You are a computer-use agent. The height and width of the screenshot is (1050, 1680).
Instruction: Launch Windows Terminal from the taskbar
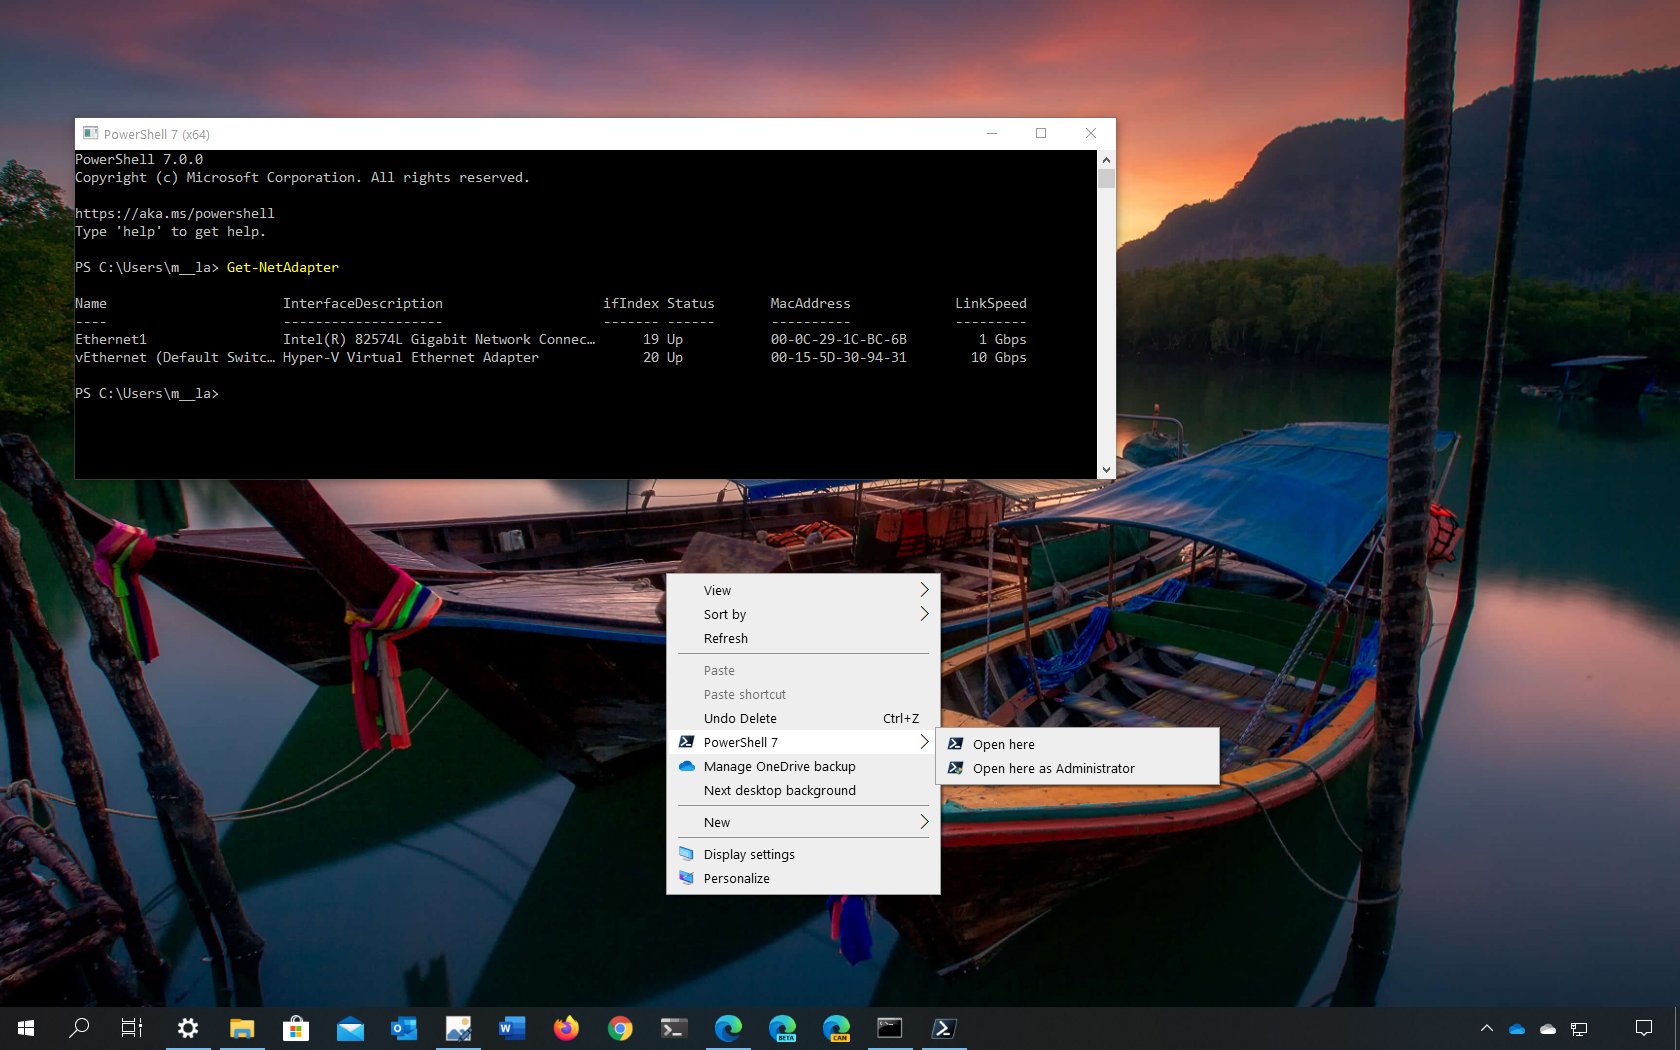(674, 1028)
